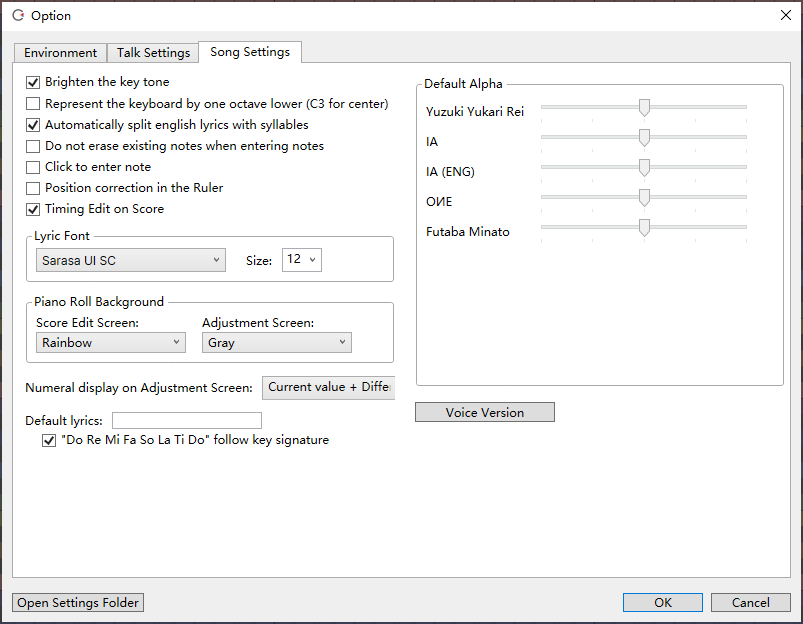
Task: Expand the lyric font Size dropdown
Action: tap(301, 260)
